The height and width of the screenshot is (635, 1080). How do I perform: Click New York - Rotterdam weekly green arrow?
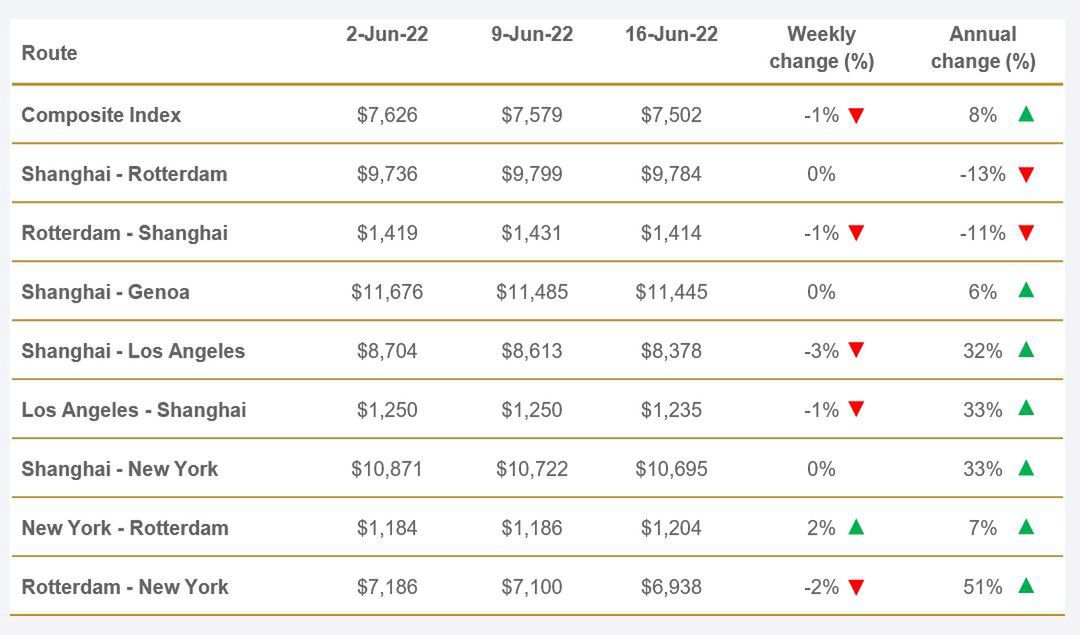[856, 527]
